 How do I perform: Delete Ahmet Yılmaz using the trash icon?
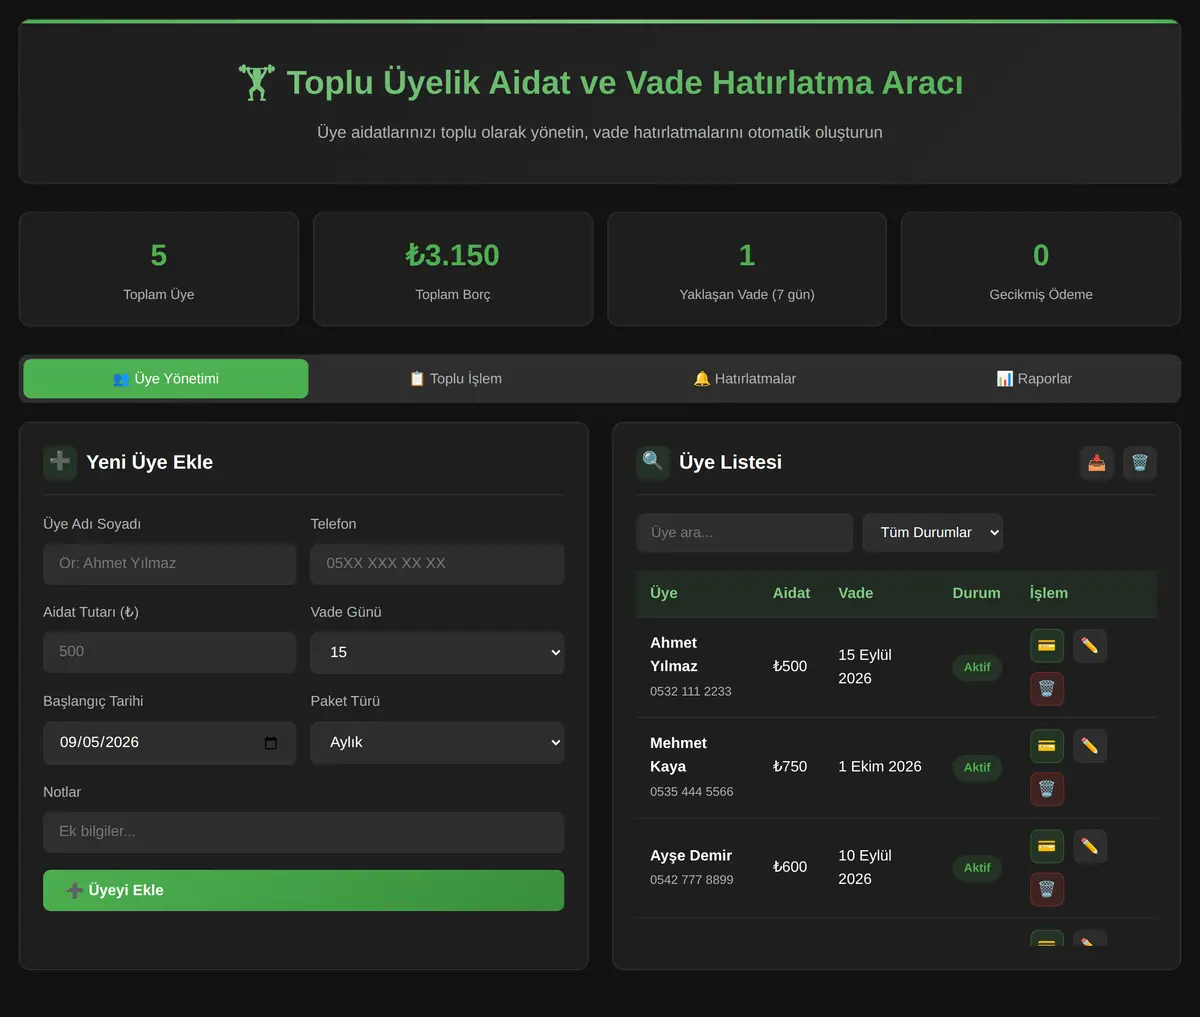tap(1047, 689)
